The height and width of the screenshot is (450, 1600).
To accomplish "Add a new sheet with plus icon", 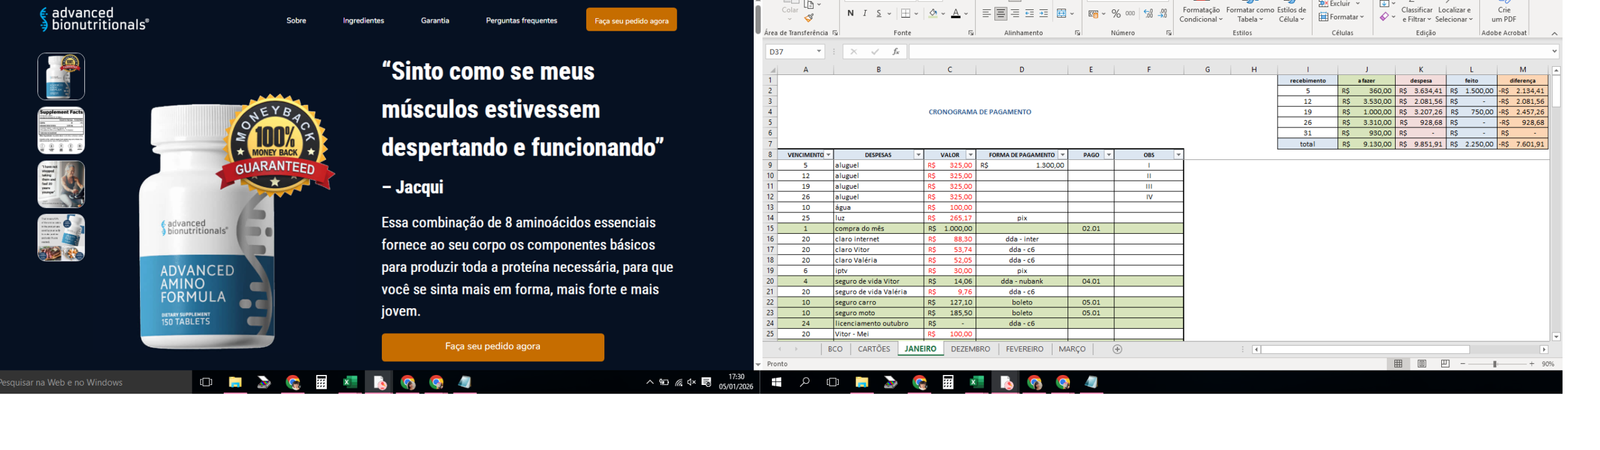I will coord(1117,349).
